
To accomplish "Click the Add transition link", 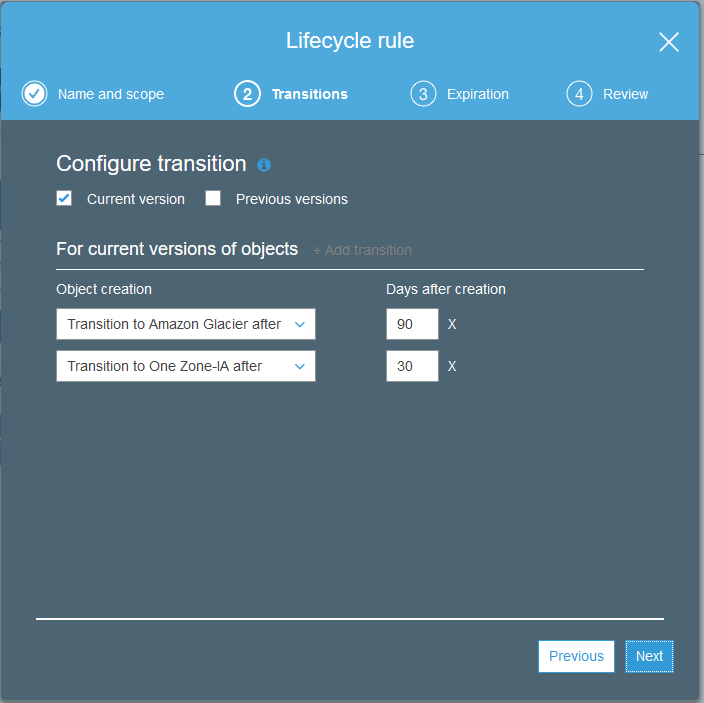I will click(x=362, y=250).
